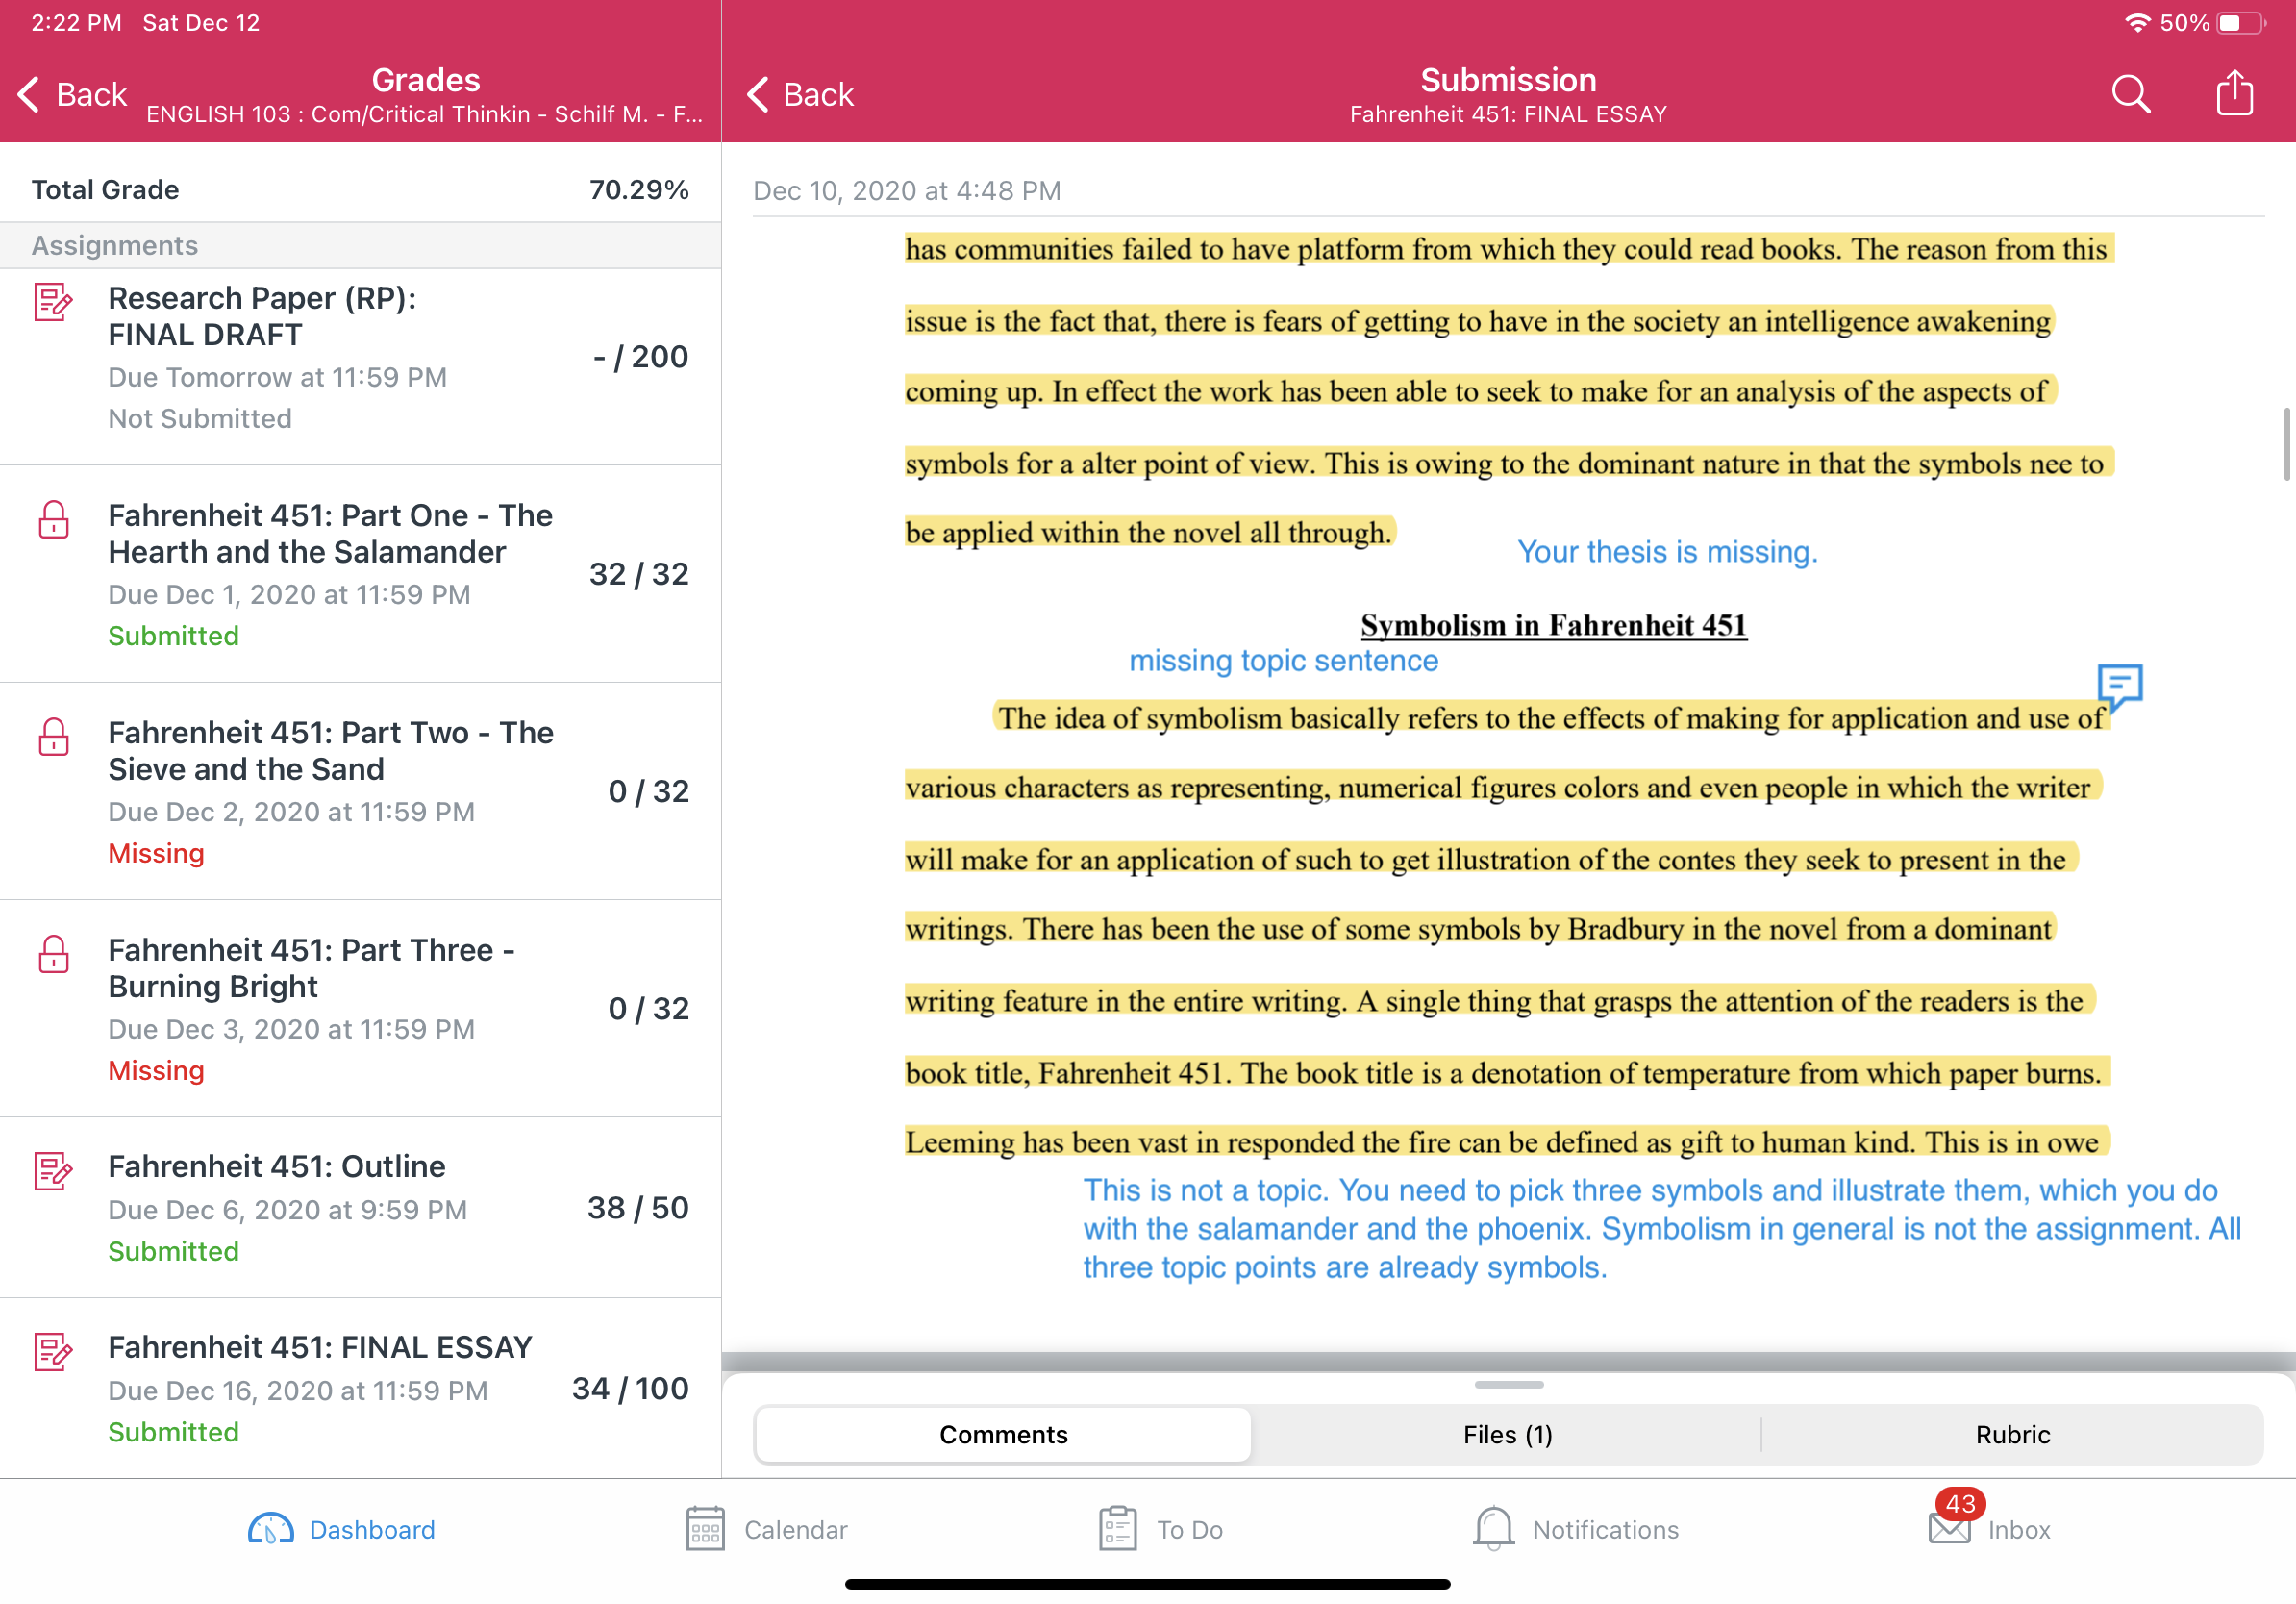The width and height of the screenshot is (2296, 1604).
Task: Tap the search icon in Submission header
Action: point(2130,94)
